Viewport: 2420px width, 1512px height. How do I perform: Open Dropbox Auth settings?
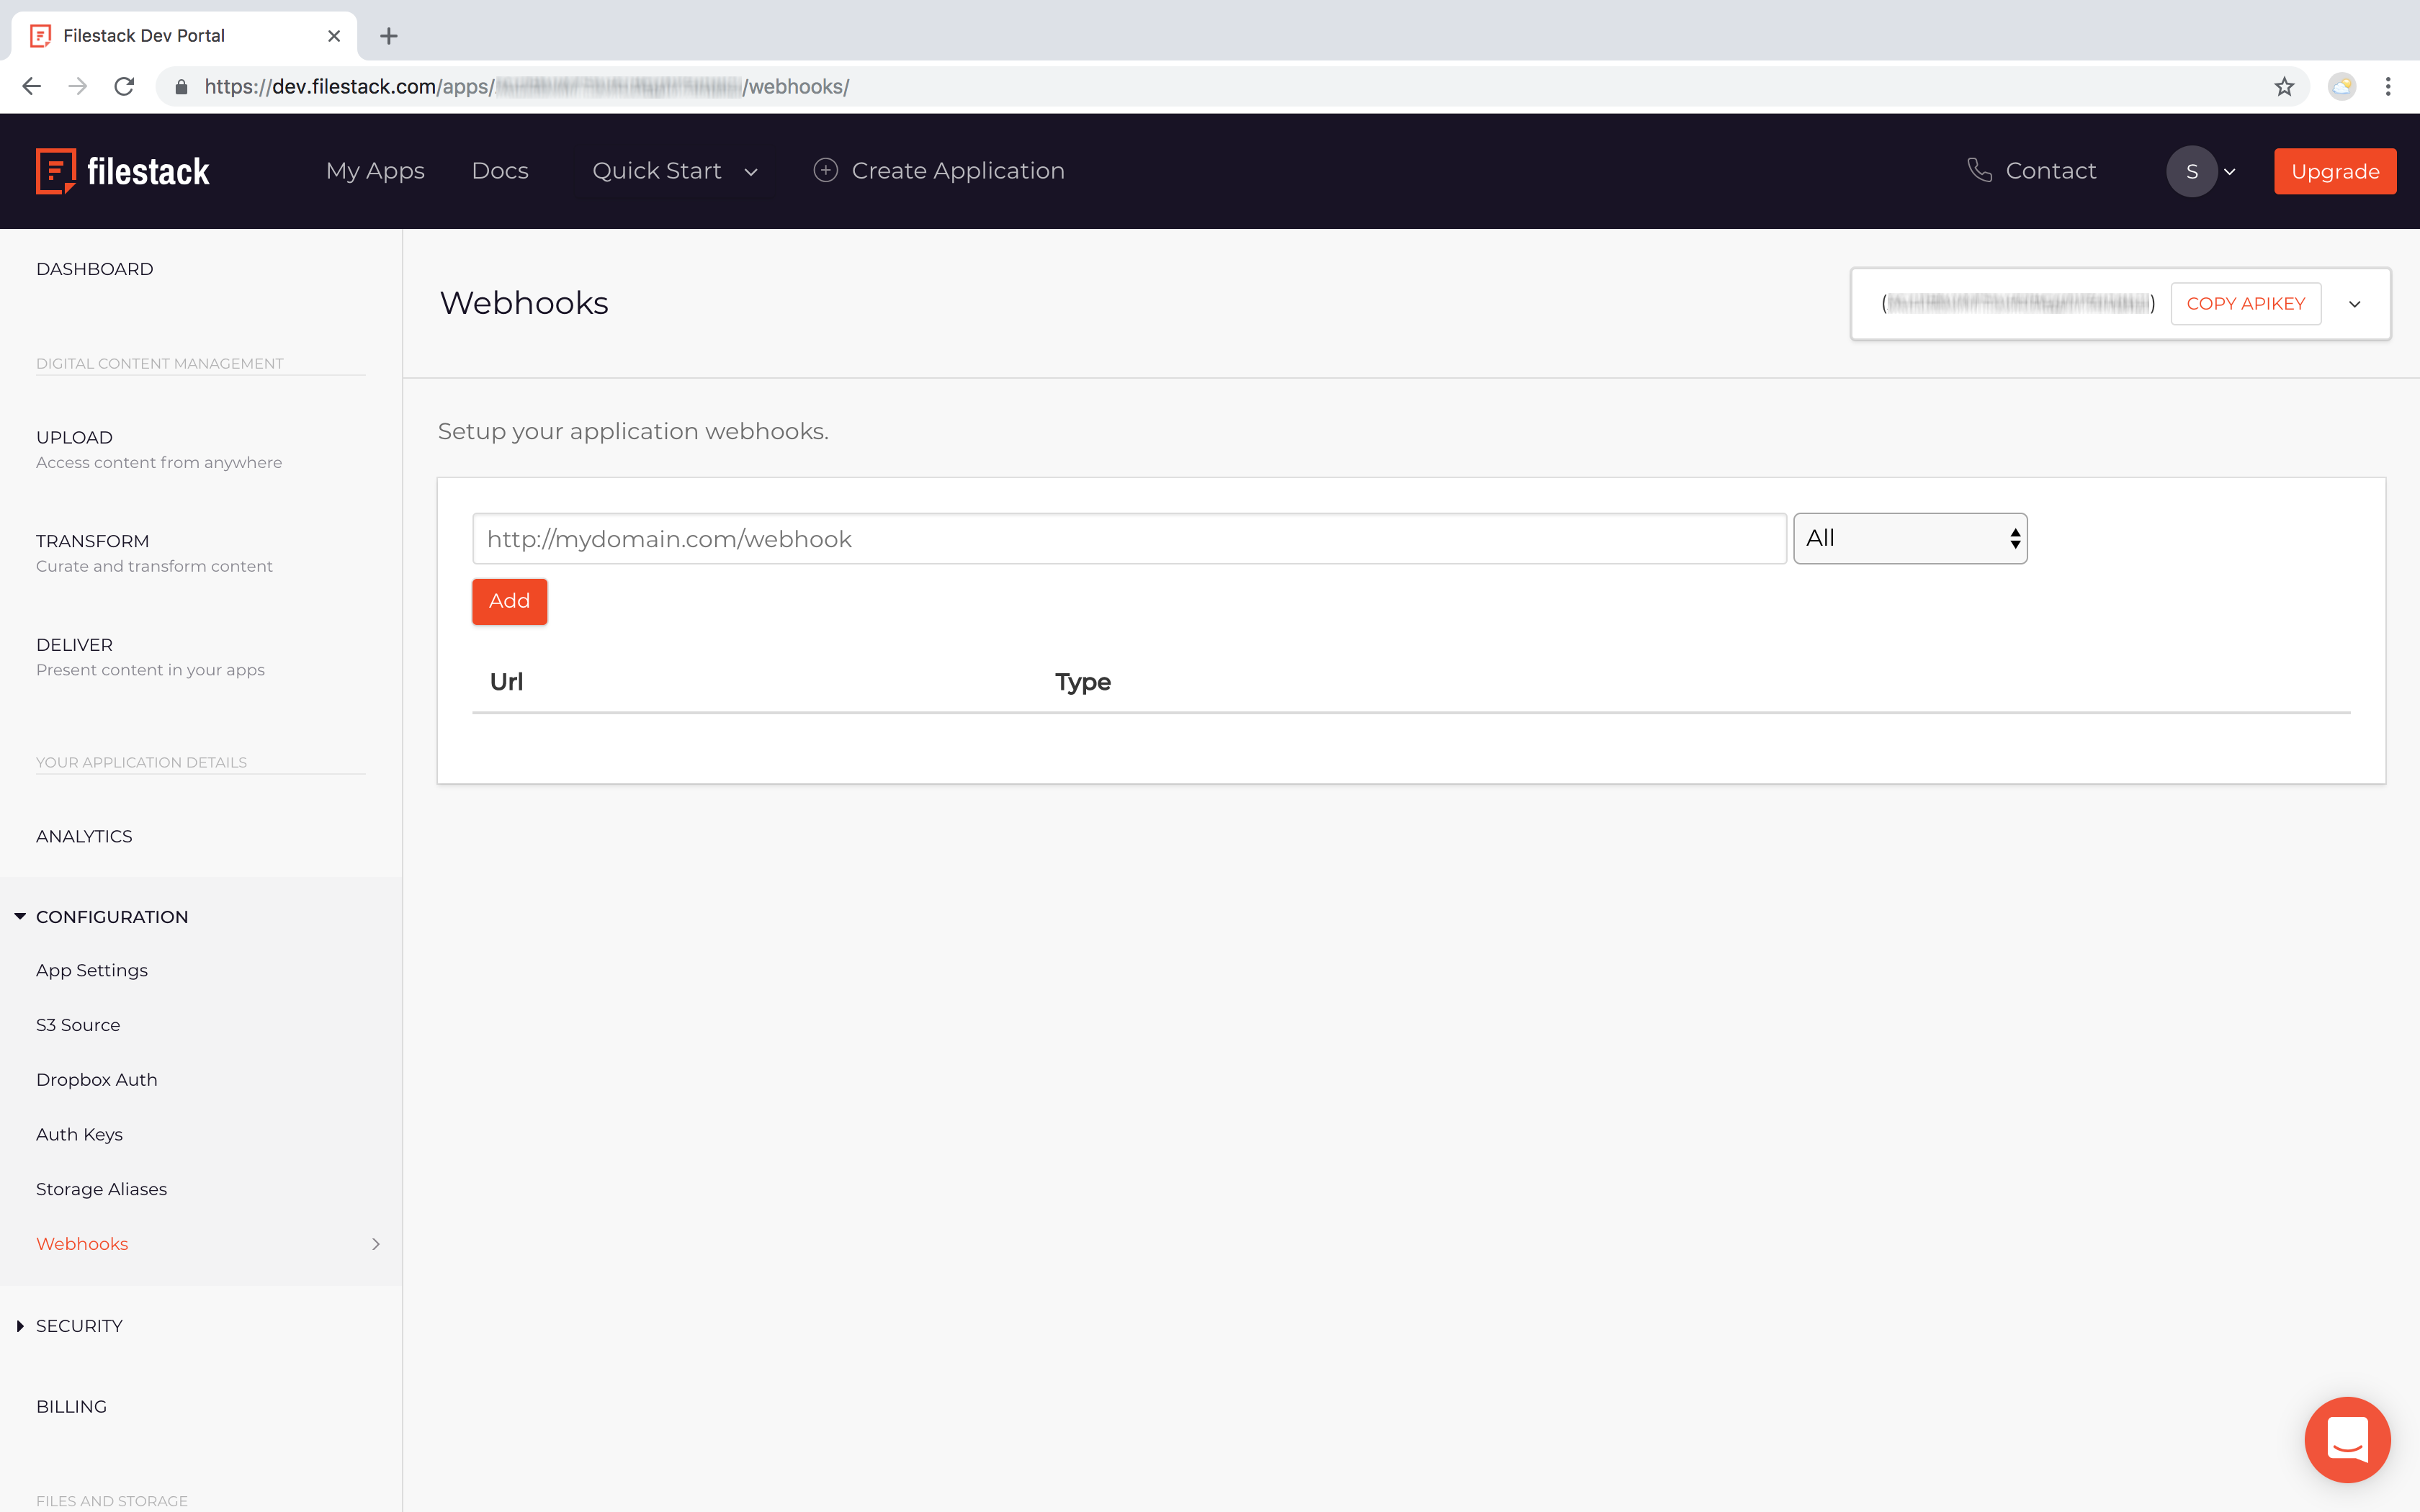pyautogui.click(x=97, y=1080)
